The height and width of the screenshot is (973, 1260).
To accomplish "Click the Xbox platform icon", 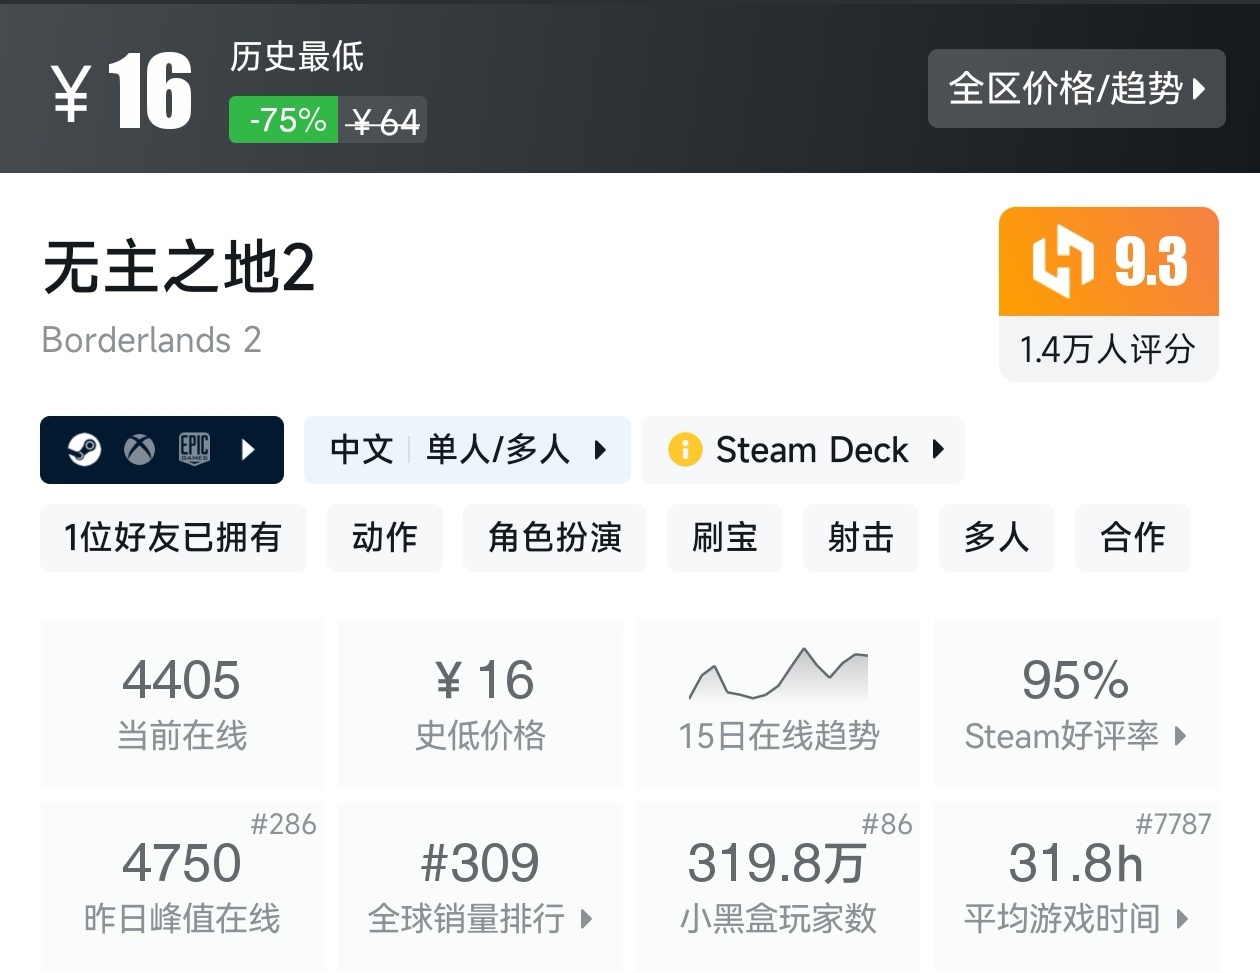I will click(x=139, y=450).
